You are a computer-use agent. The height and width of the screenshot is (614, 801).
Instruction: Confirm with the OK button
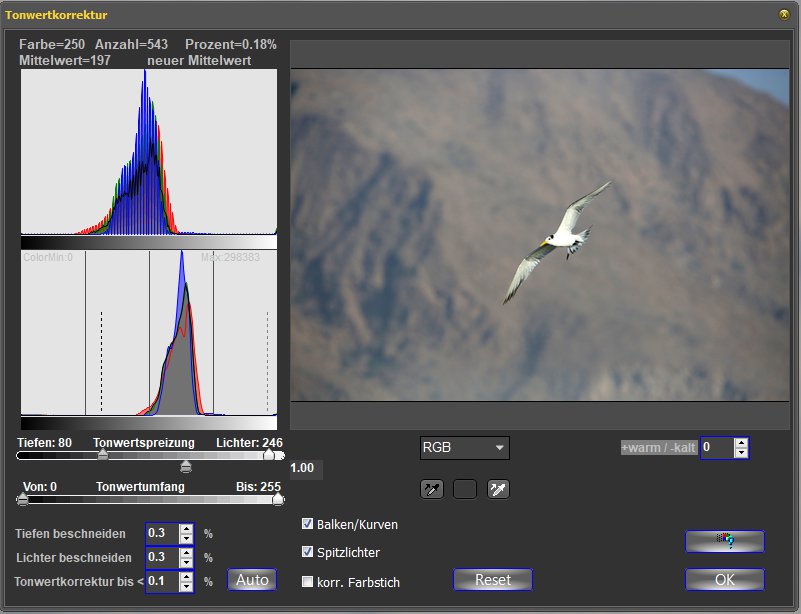tap(724, 580)
